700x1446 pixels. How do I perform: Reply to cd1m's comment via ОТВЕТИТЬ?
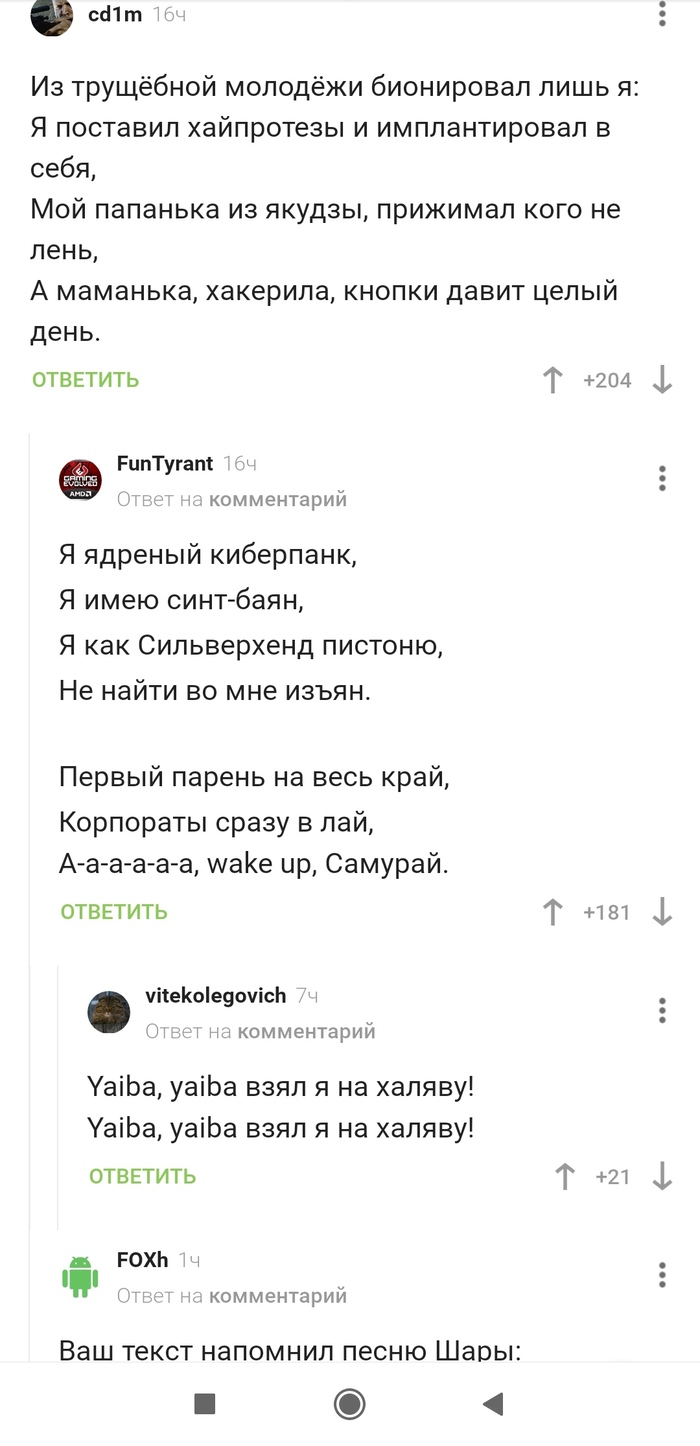point(86,380)
